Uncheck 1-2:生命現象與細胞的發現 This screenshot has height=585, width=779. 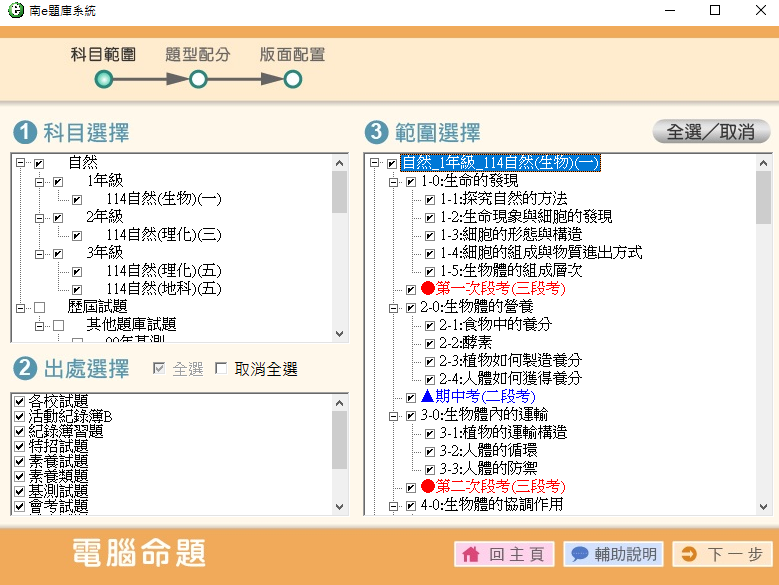(430, 217)
